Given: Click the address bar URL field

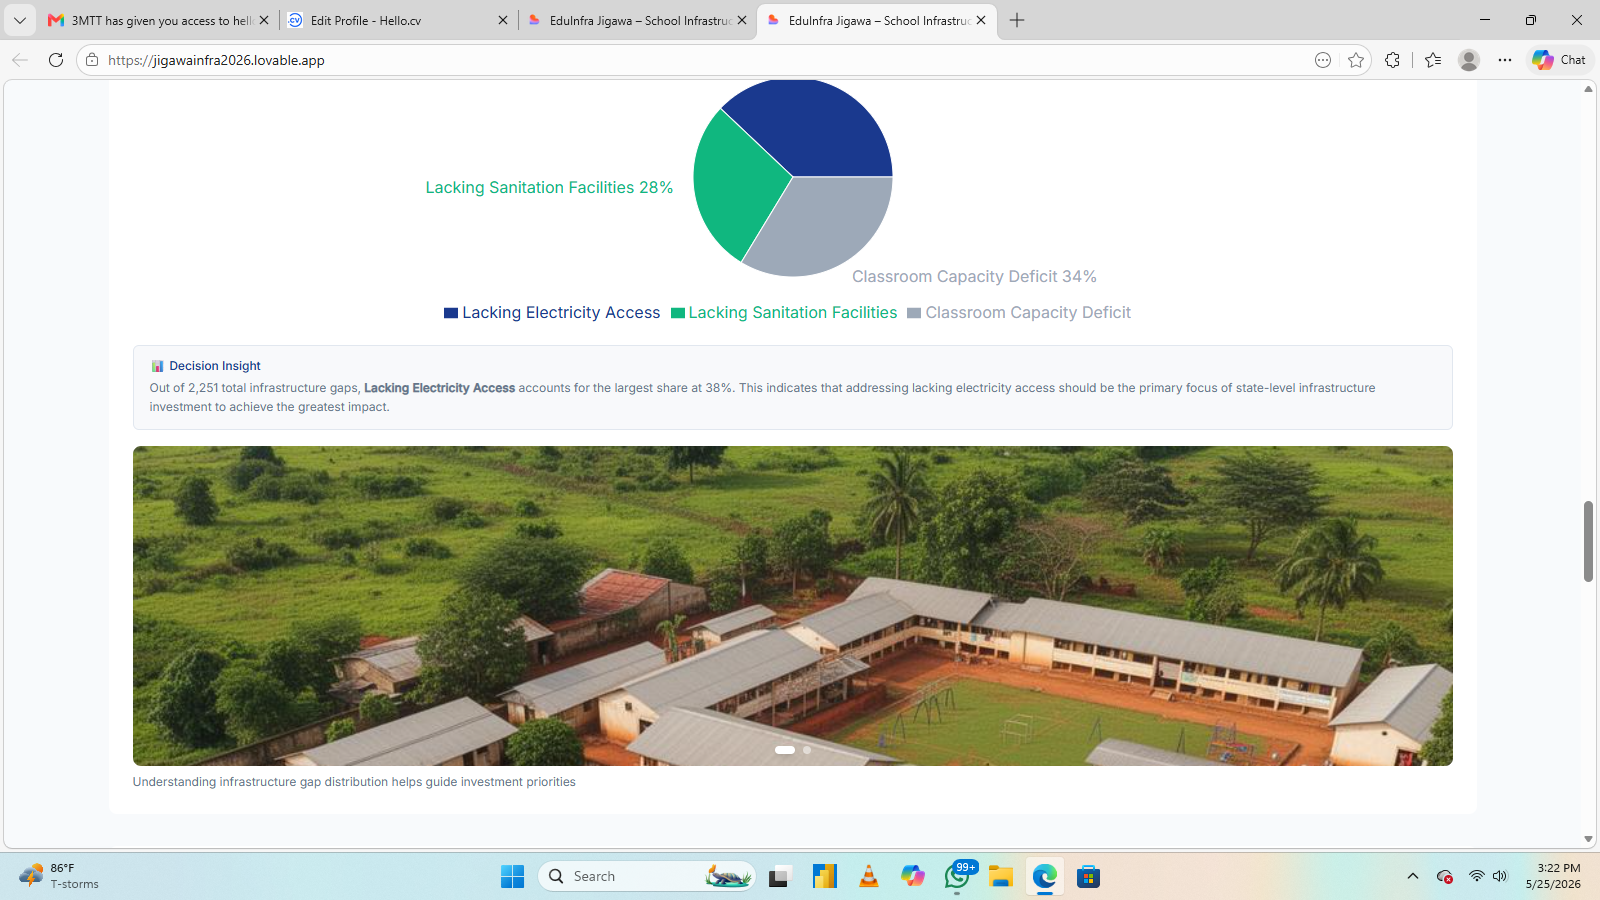Looking at the screenshot, I should (x=700, y=60).
